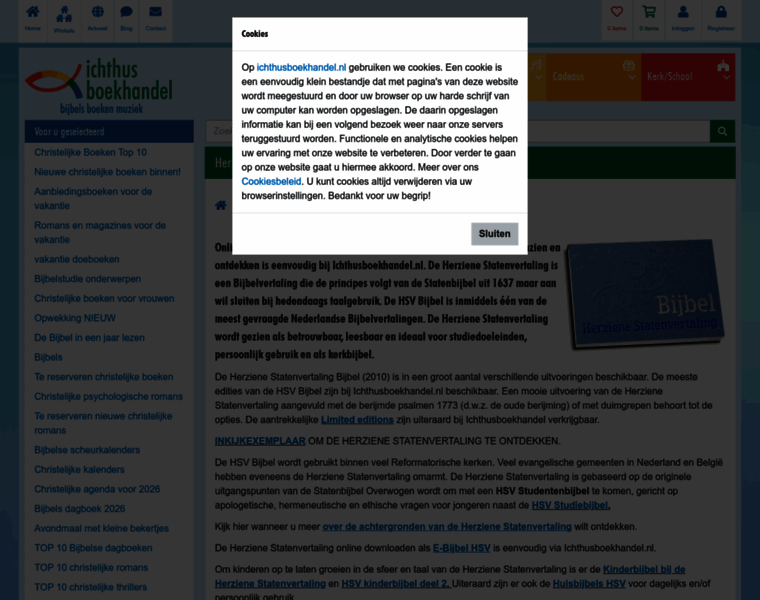Image resolution: width=760 pixels, height=600 pixels.
Task: Open Christelijke kalenders link
Action: click(x=79, y=470)
